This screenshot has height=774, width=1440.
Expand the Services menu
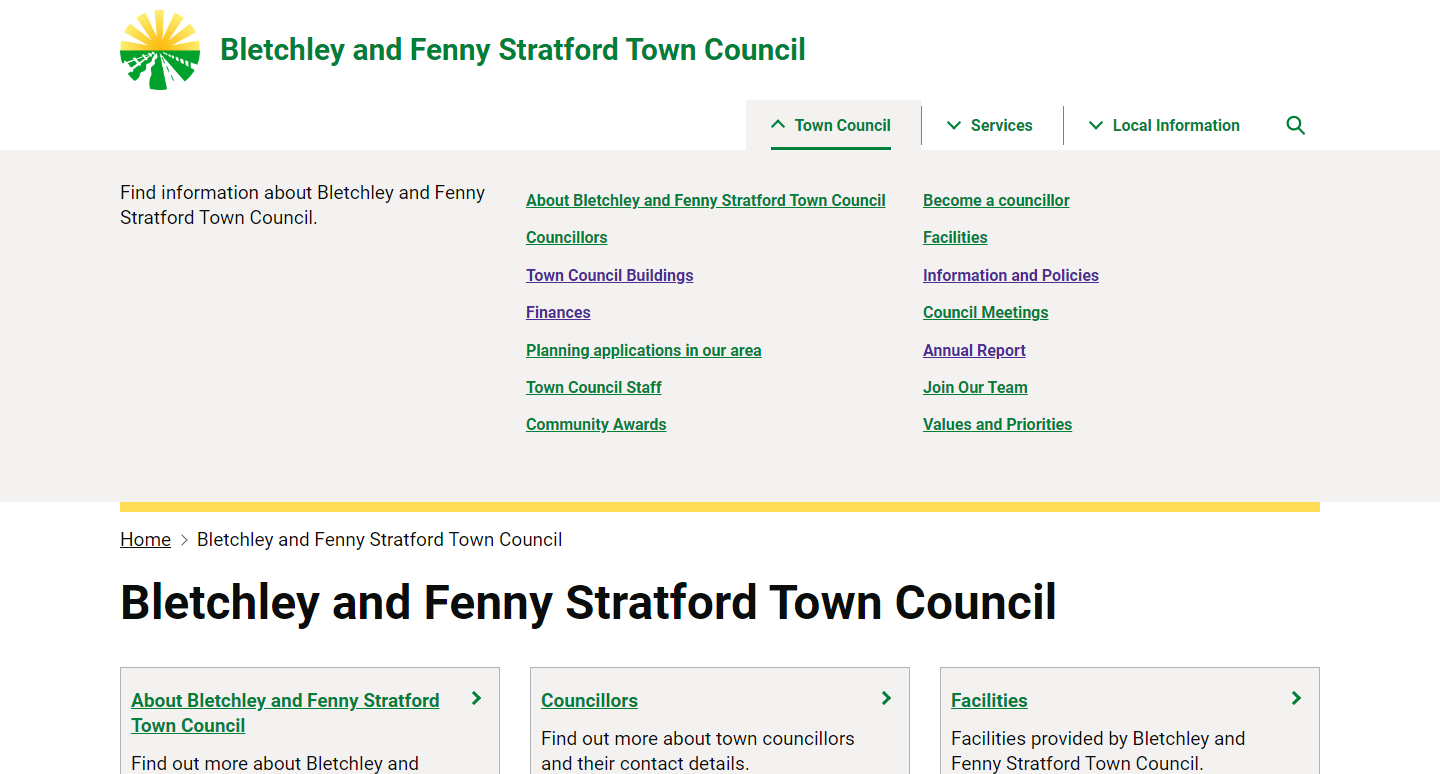point(989,125)
